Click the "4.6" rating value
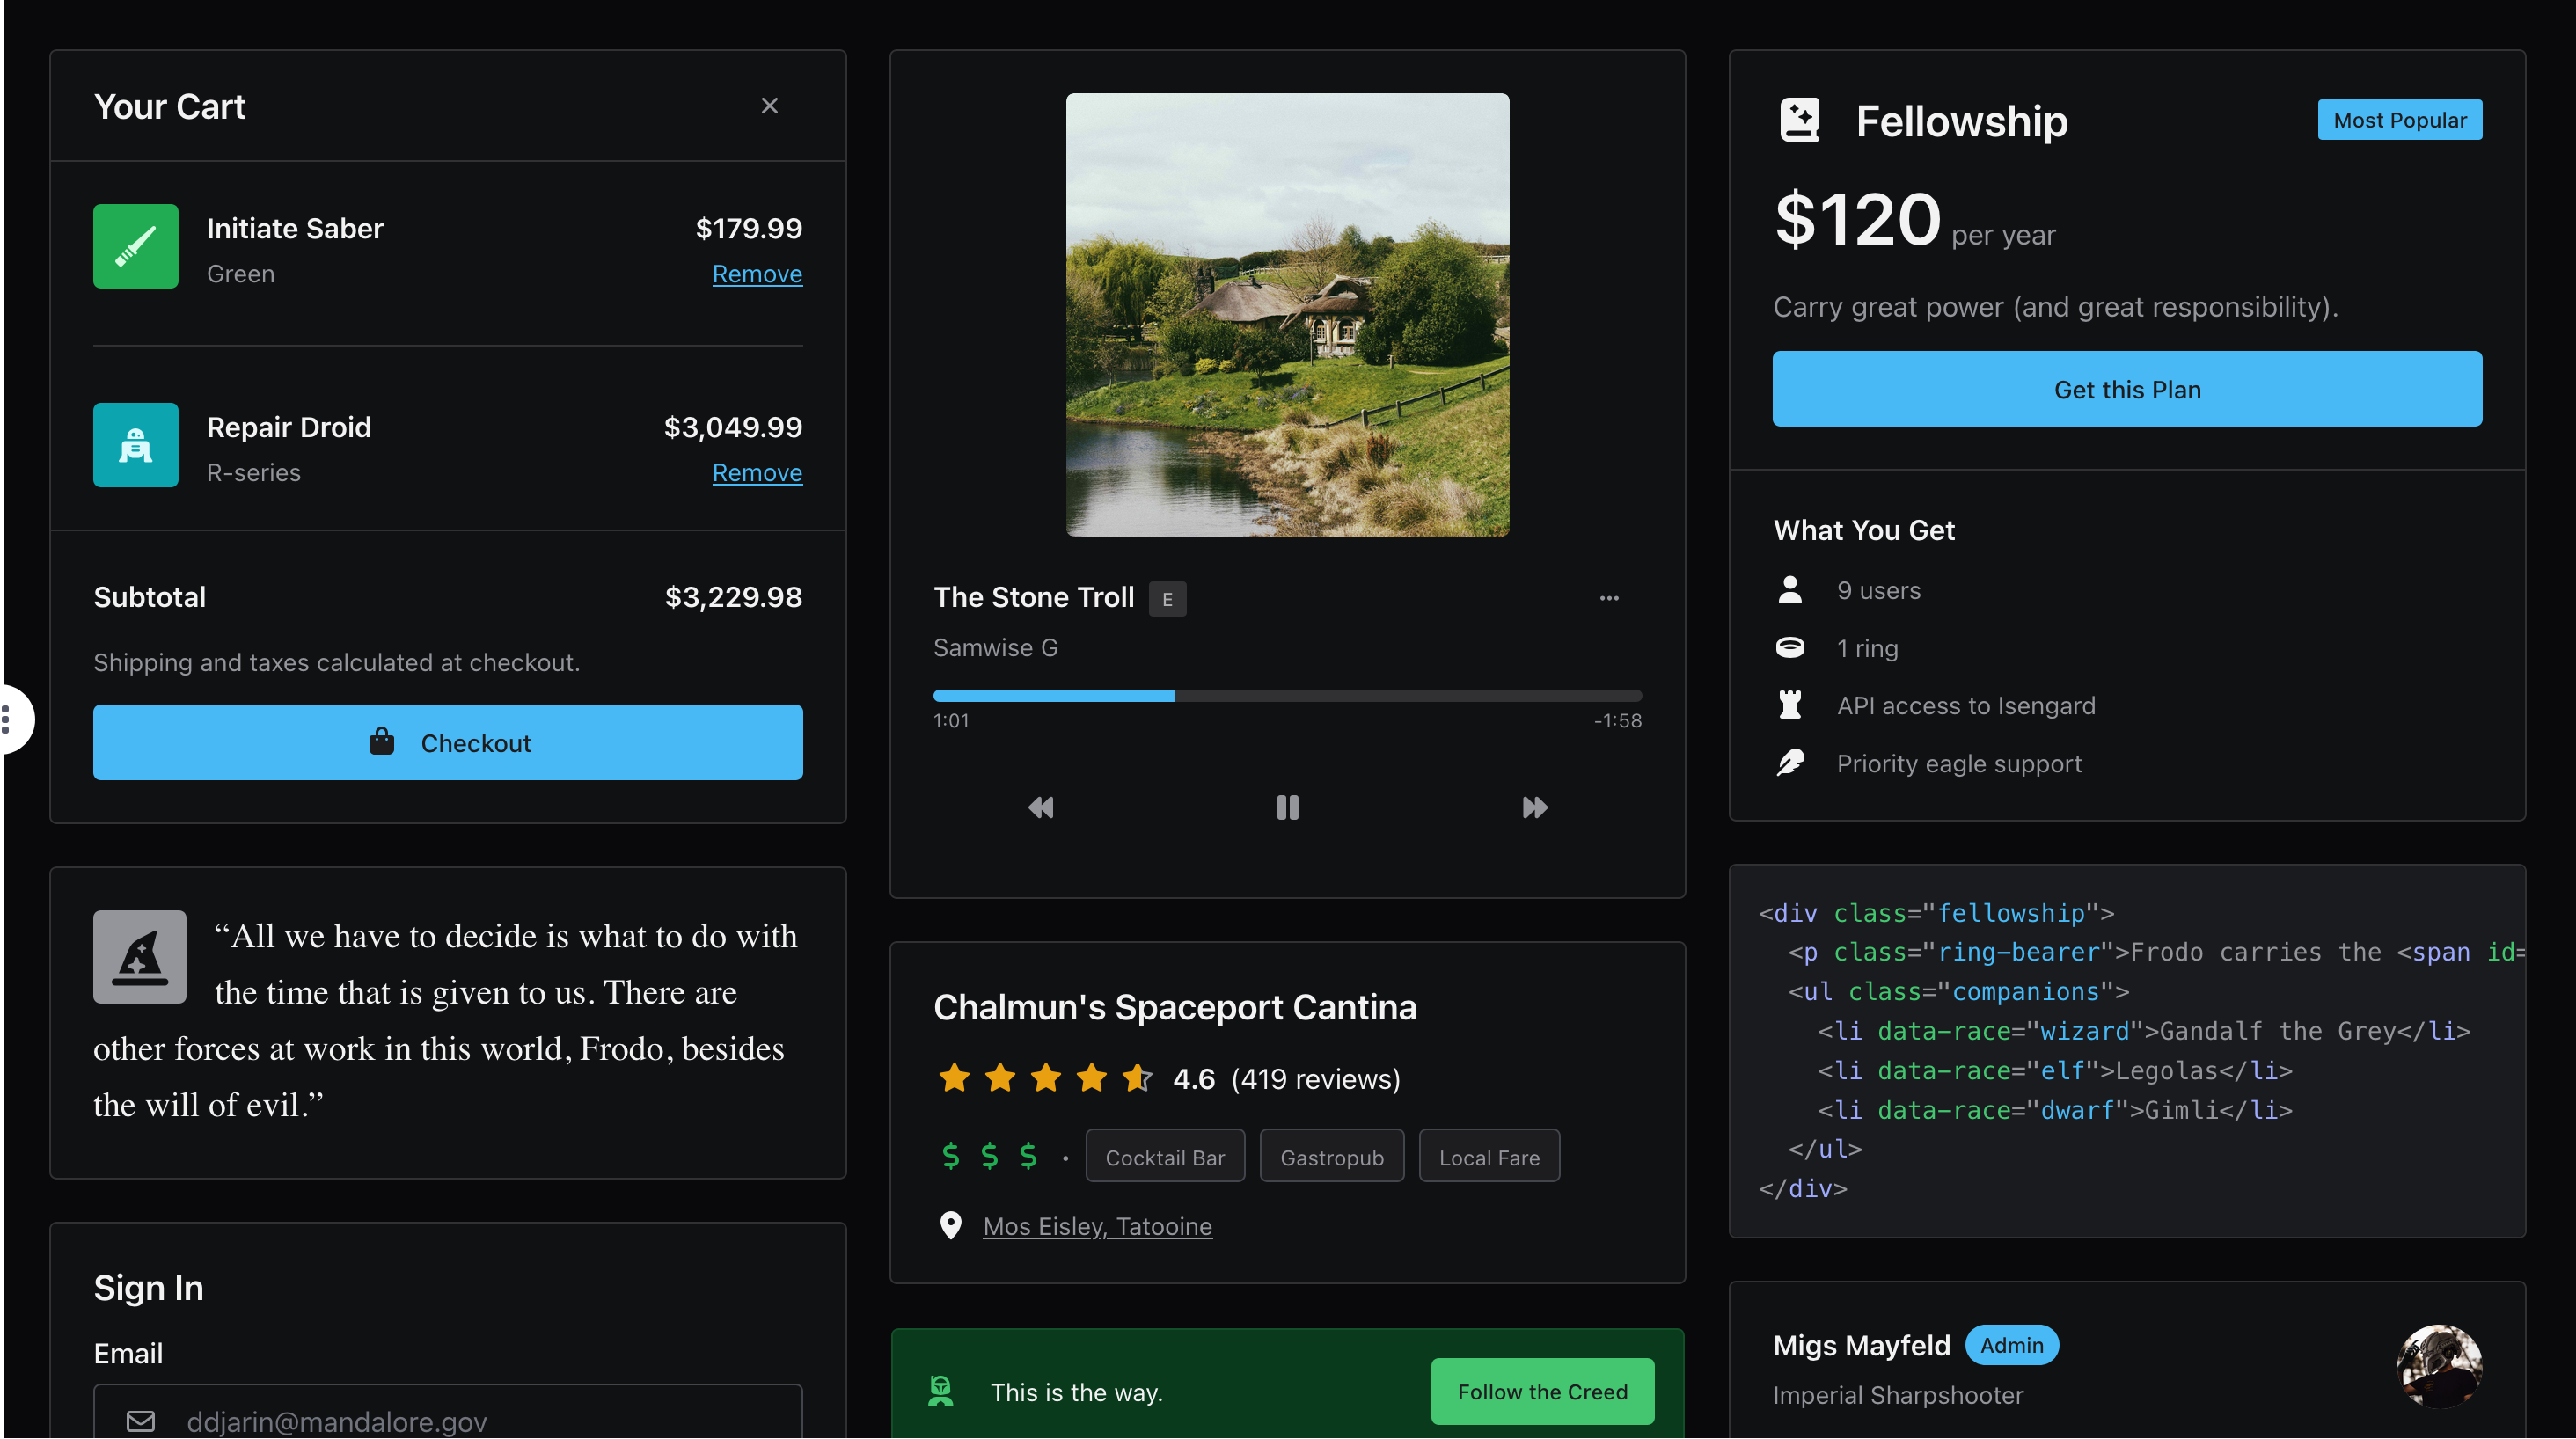 click(x=1194, y=1080)
